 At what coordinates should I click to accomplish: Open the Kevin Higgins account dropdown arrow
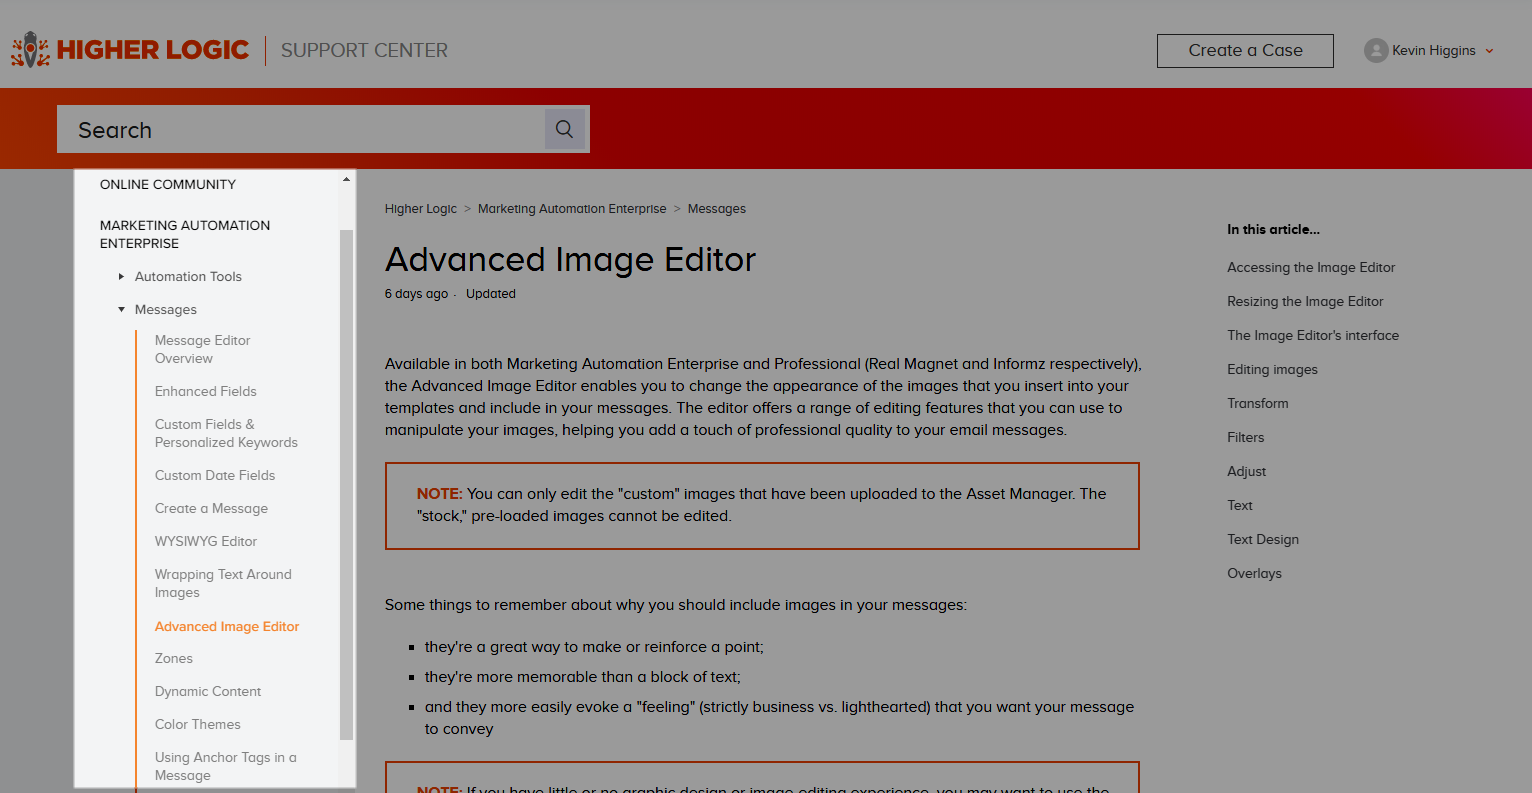[x=1489, y=51]
